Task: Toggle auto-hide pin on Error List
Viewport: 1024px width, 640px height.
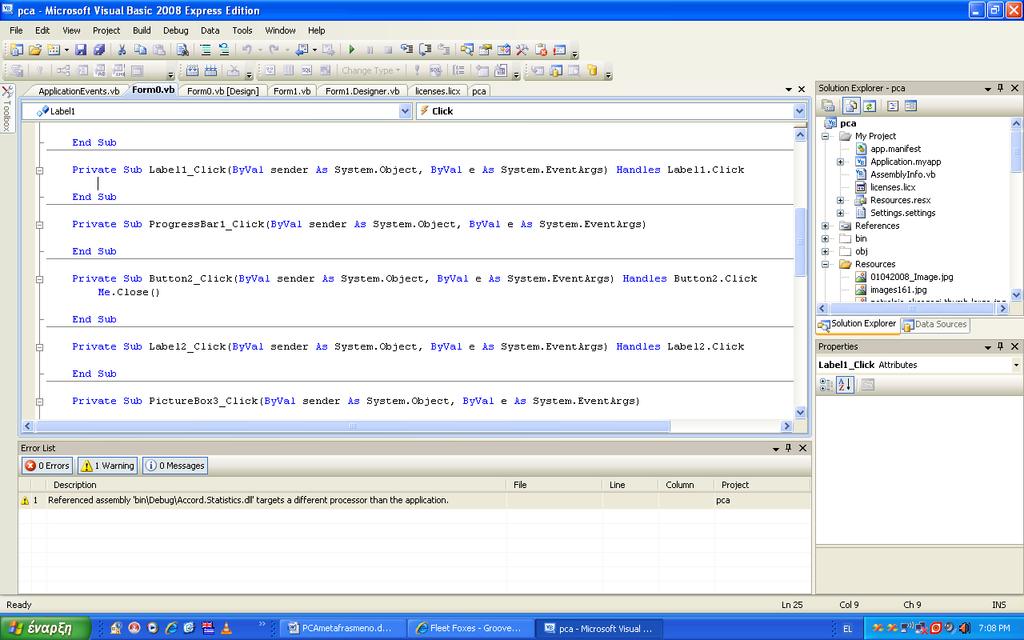Action: click(x=788, y=448)
